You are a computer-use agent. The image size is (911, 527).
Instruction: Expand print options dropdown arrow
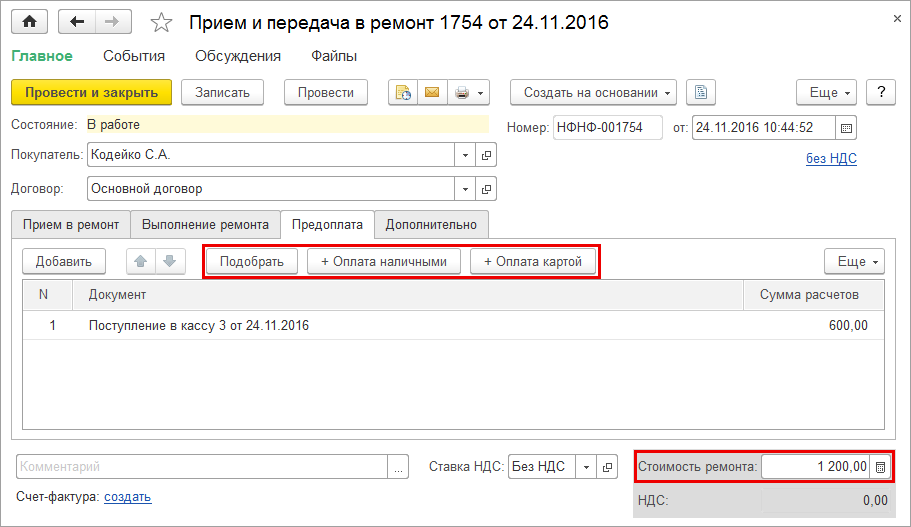point(480,93)
